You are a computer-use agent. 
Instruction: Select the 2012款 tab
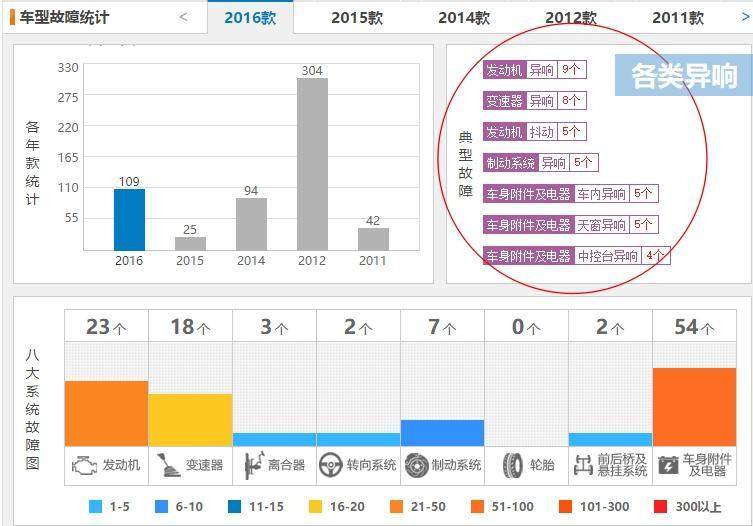(x=571, y=18)
